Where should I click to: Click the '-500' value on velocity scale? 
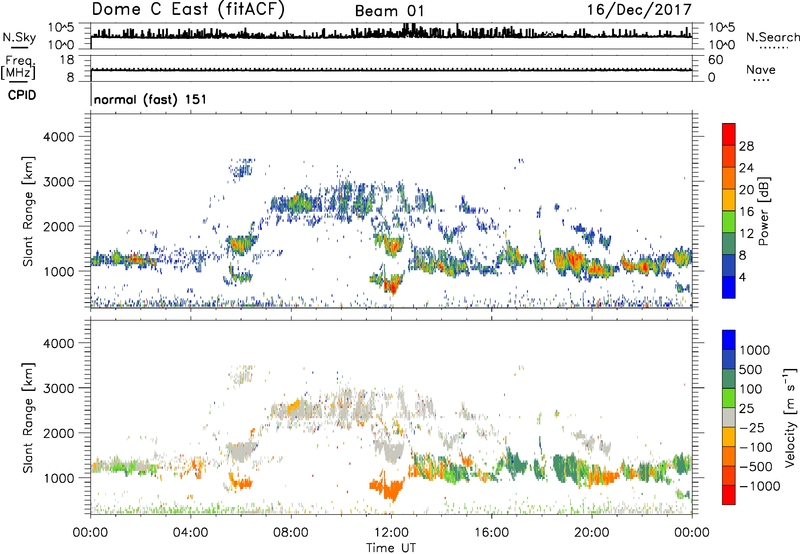point(756,466)
